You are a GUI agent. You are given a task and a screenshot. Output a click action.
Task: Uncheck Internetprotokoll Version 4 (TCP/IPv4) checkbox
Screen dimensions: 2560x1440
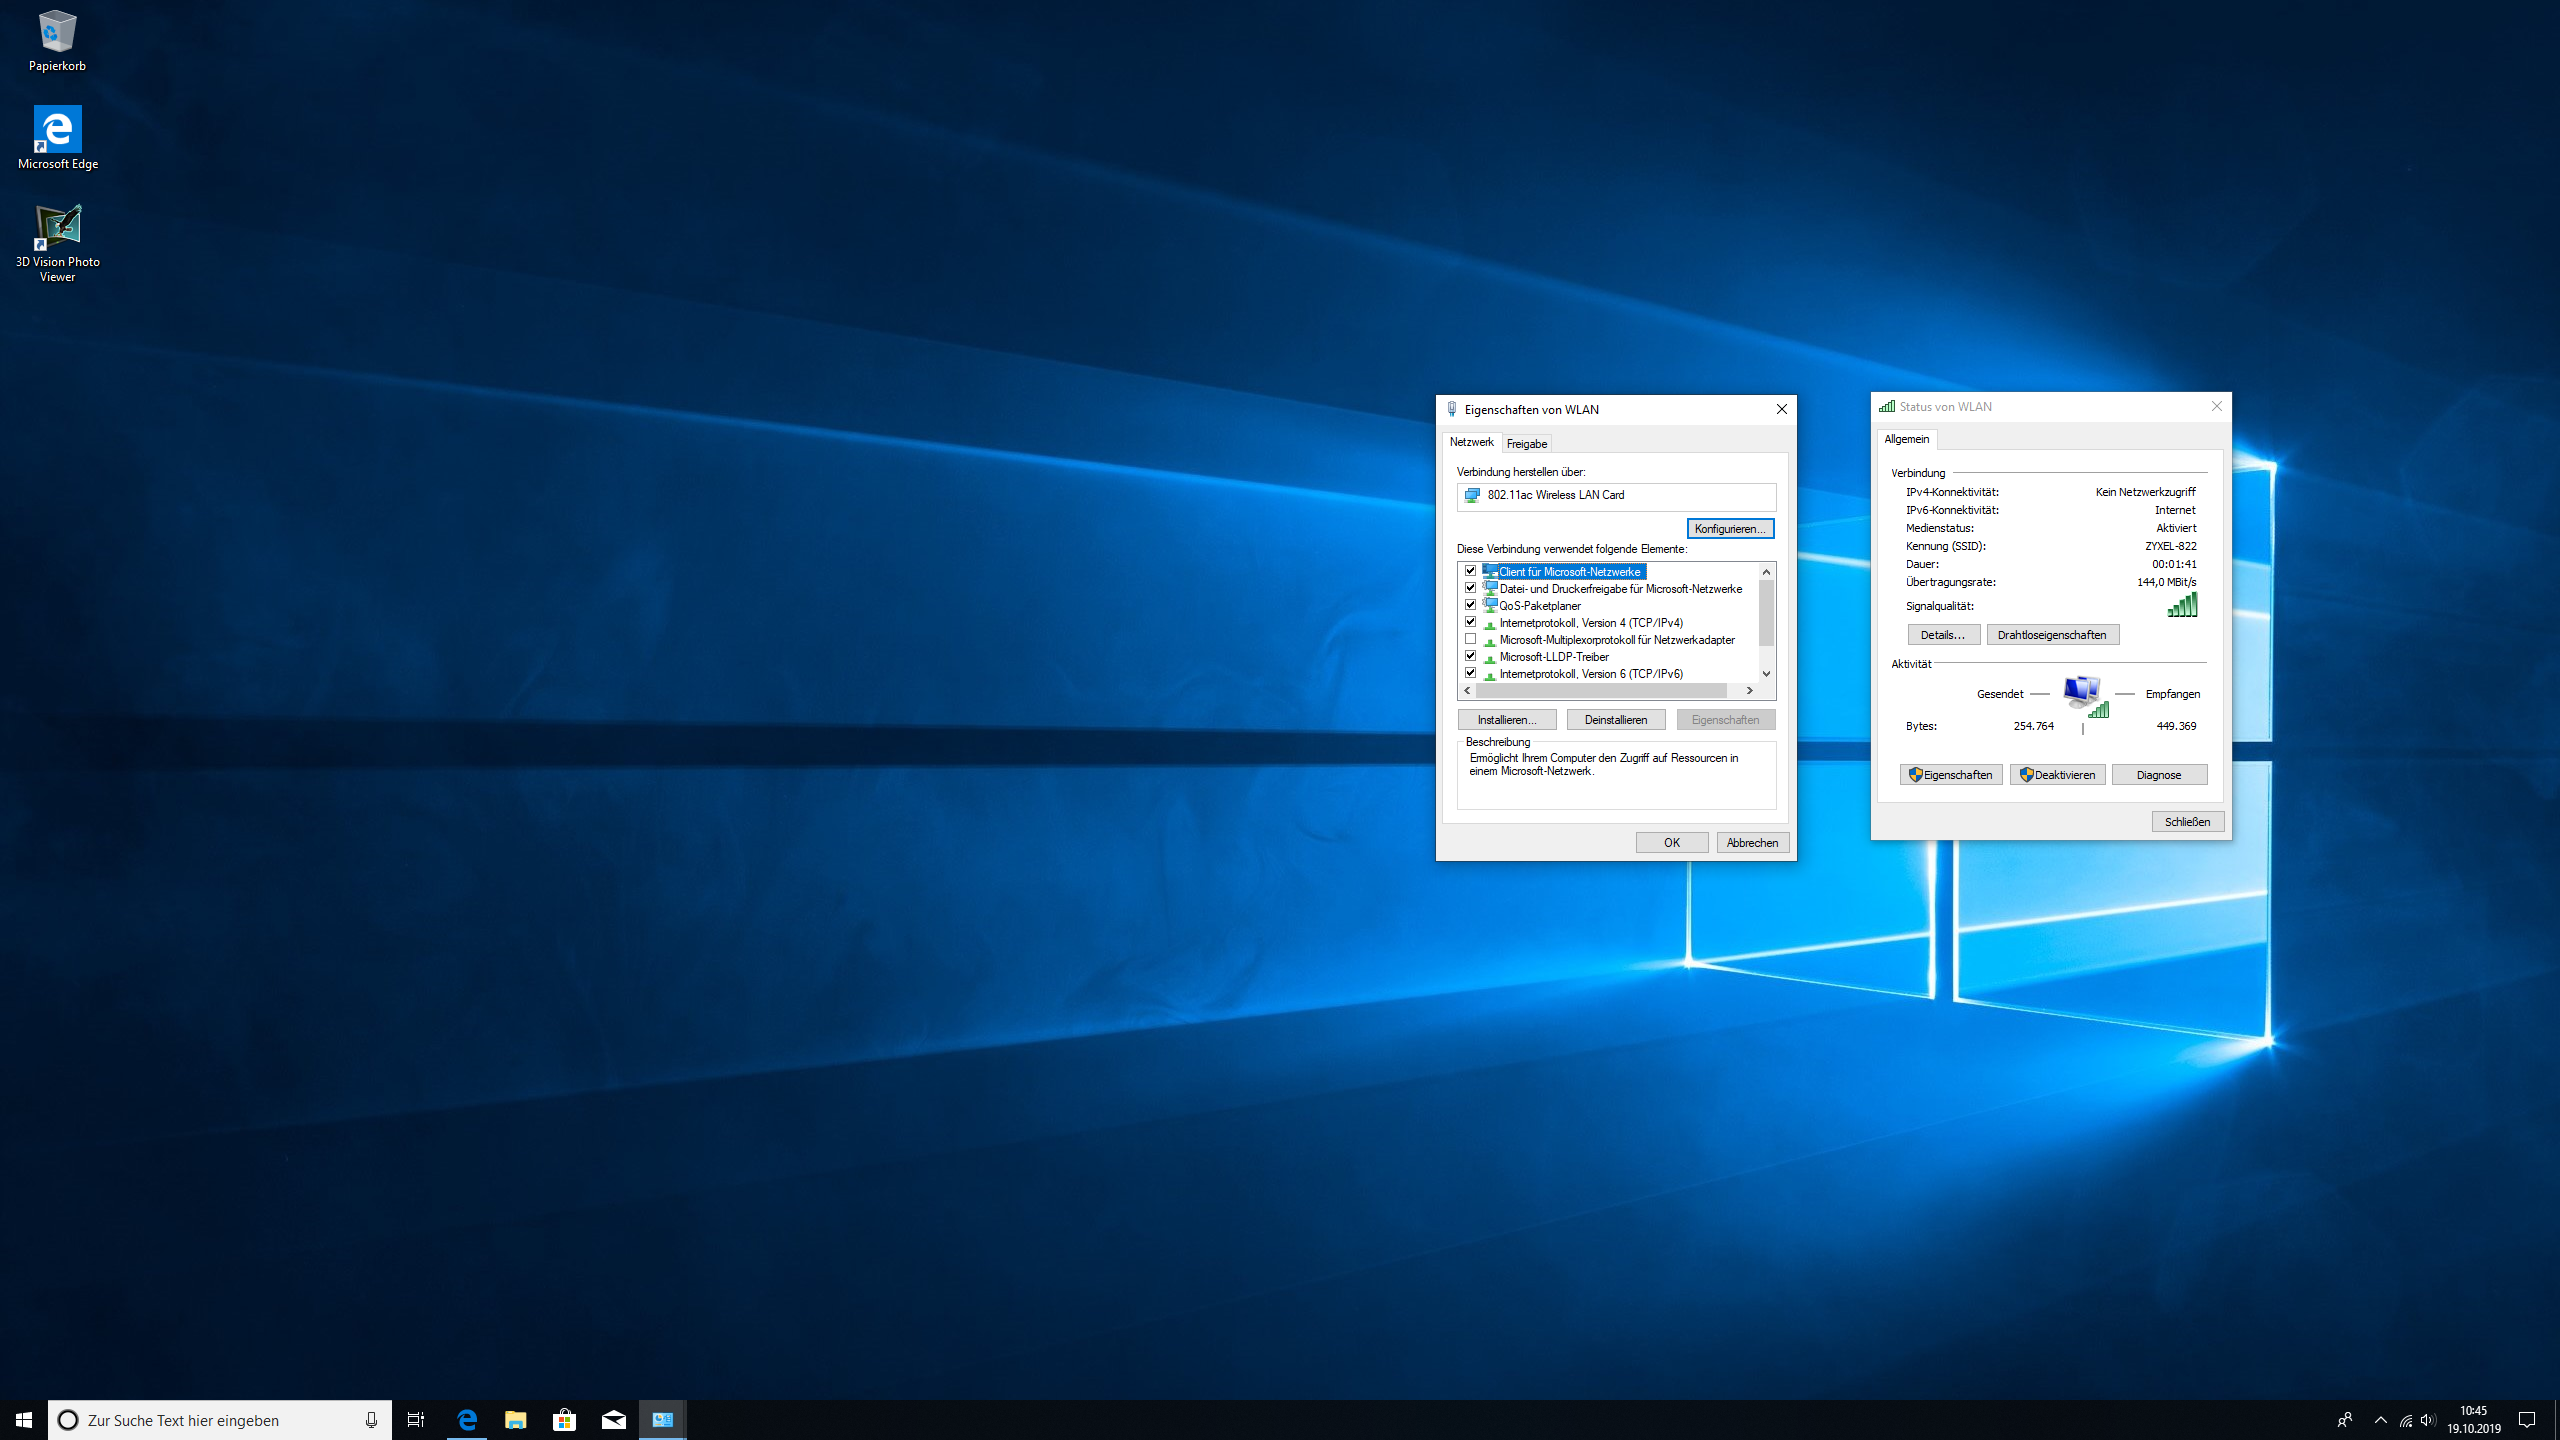[x=1470, y=622]
